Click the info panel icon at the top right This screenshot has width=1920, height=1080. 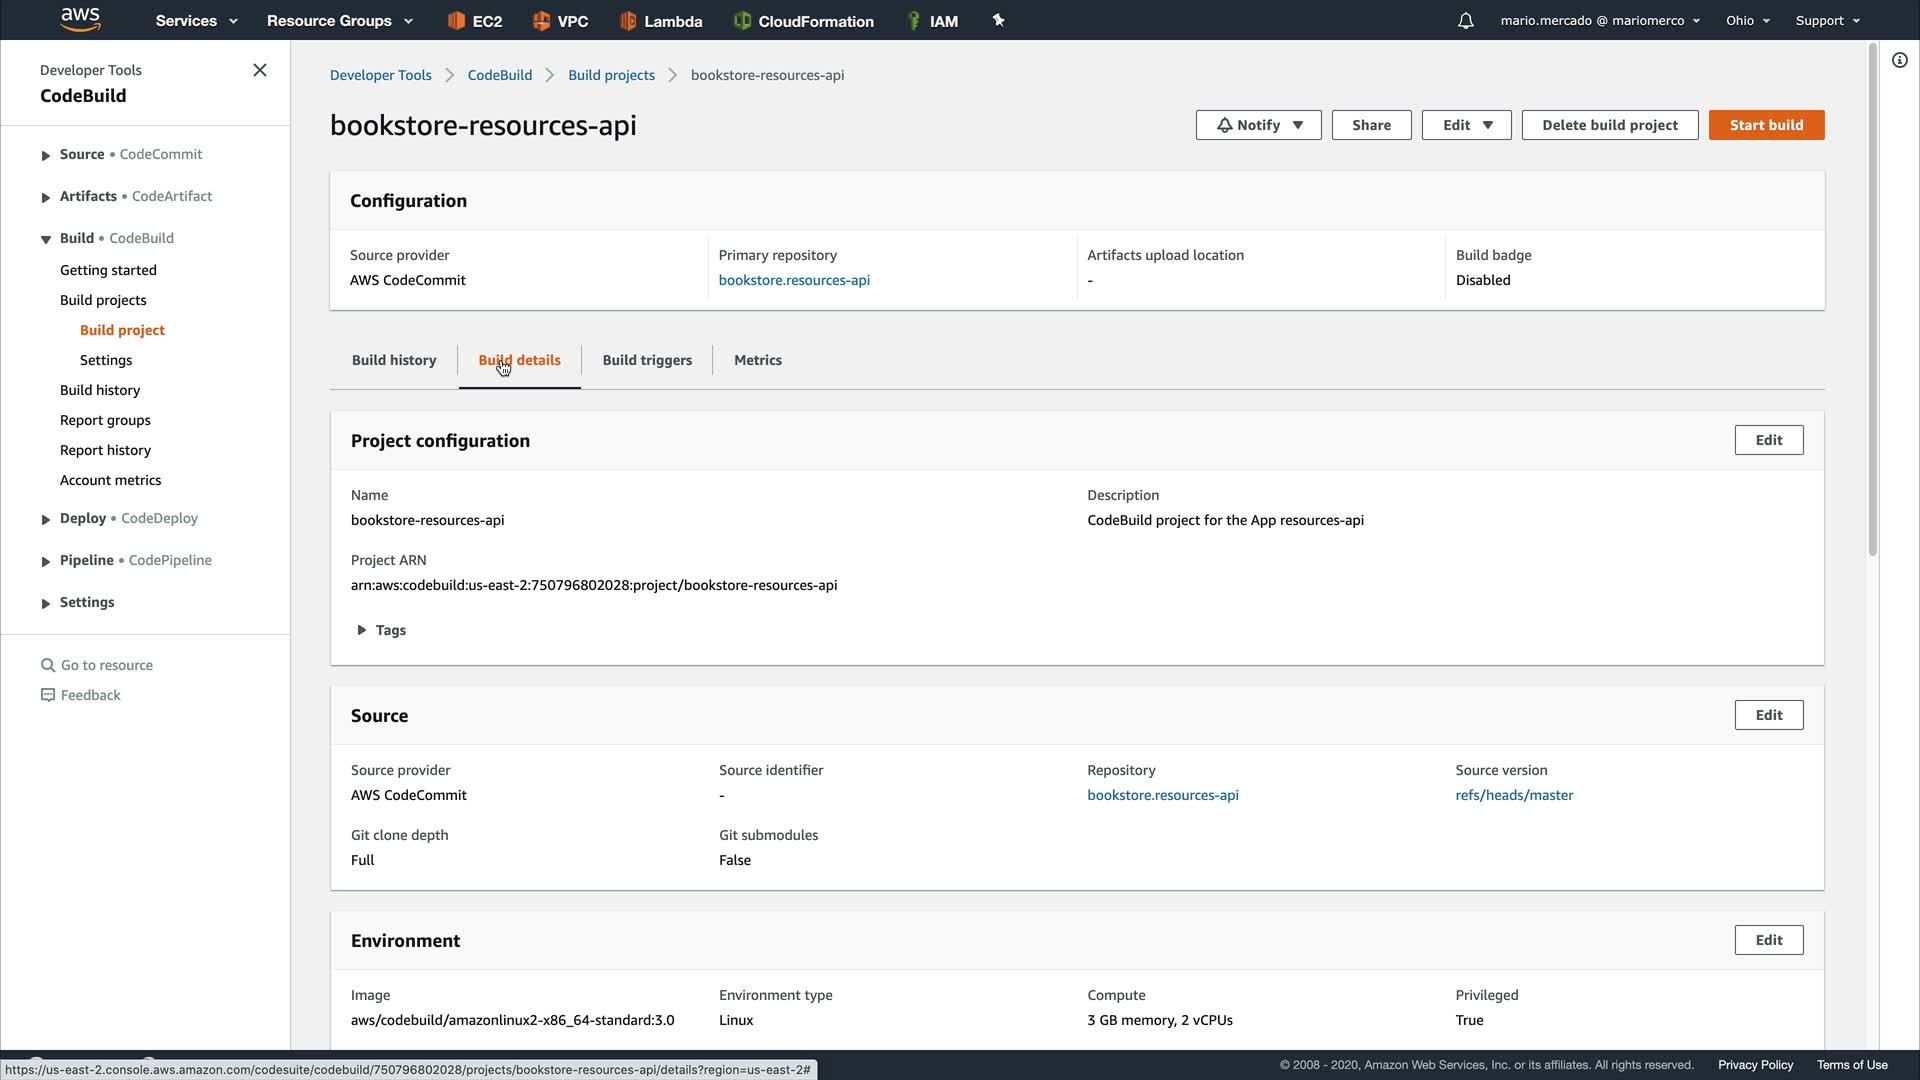click(x=1899, y=60)
